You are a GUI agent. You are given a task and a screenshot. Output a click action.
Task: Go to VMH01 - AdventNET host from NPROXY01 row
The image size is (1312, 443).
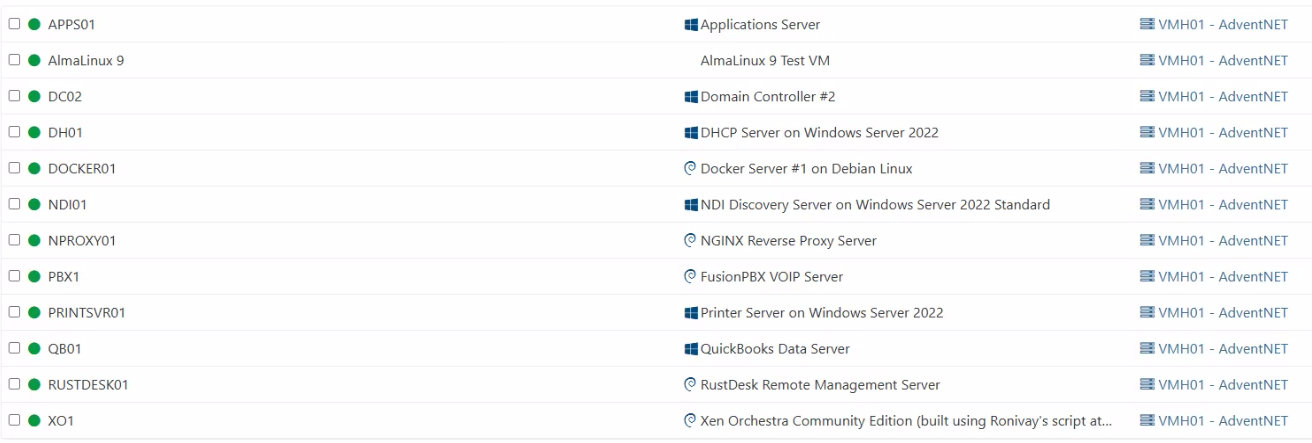(x=1214, y=240)
